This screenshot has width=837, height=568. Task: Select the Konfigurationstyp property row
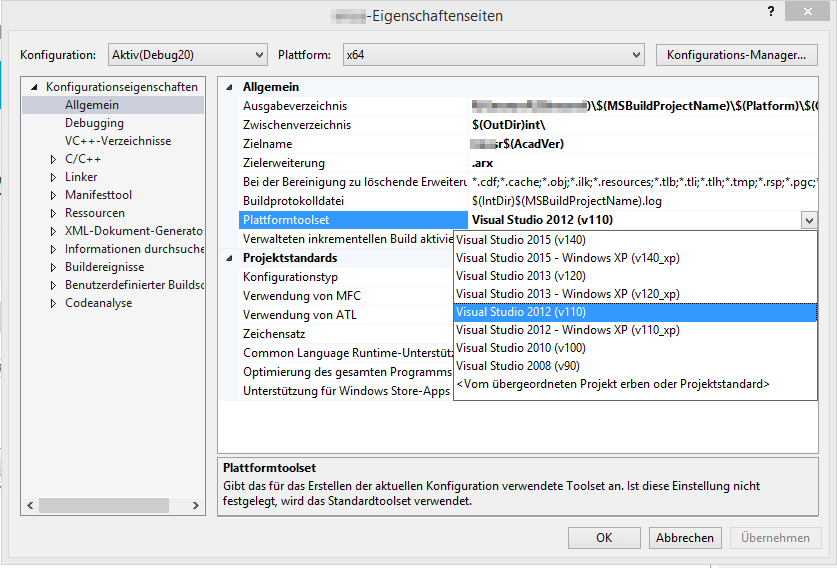[346, 277]
